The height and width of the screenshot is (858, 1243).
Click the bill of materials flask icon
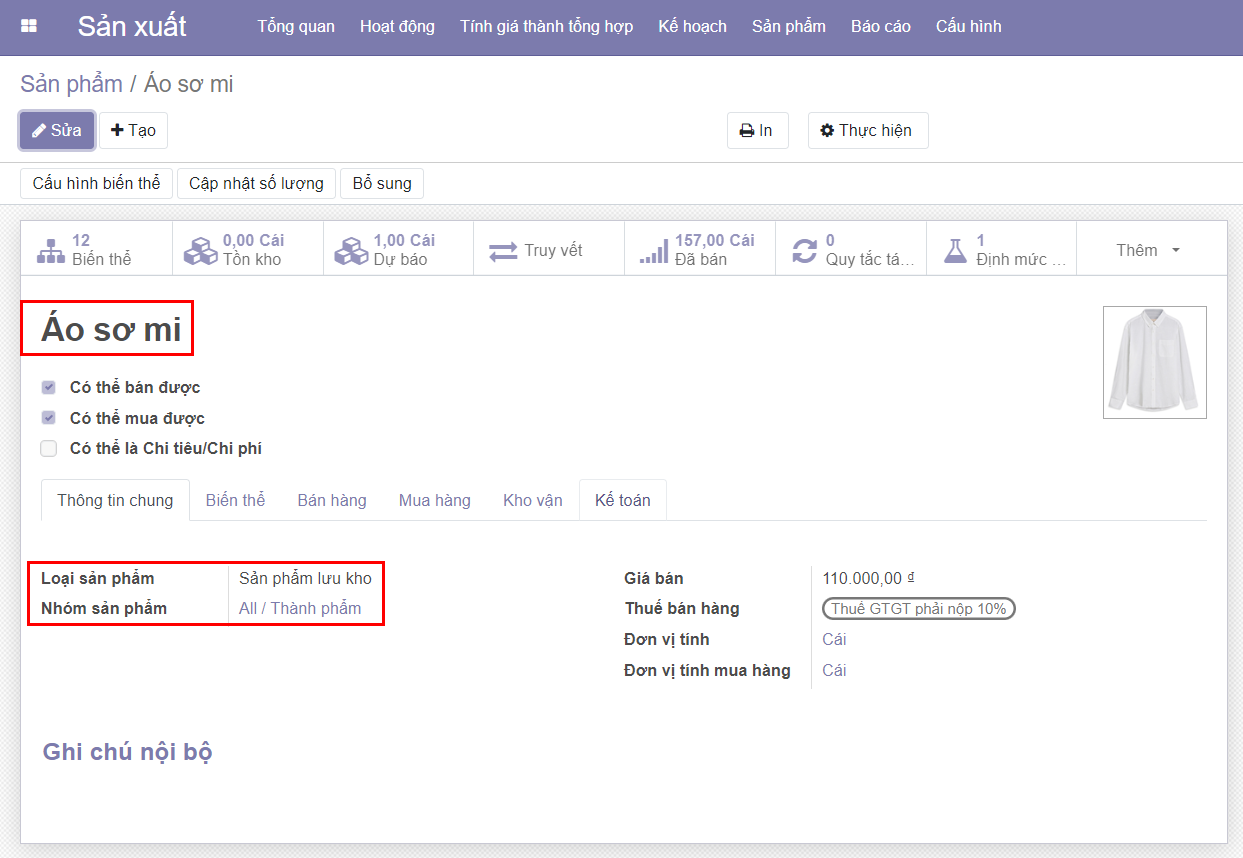pos(956,250)
